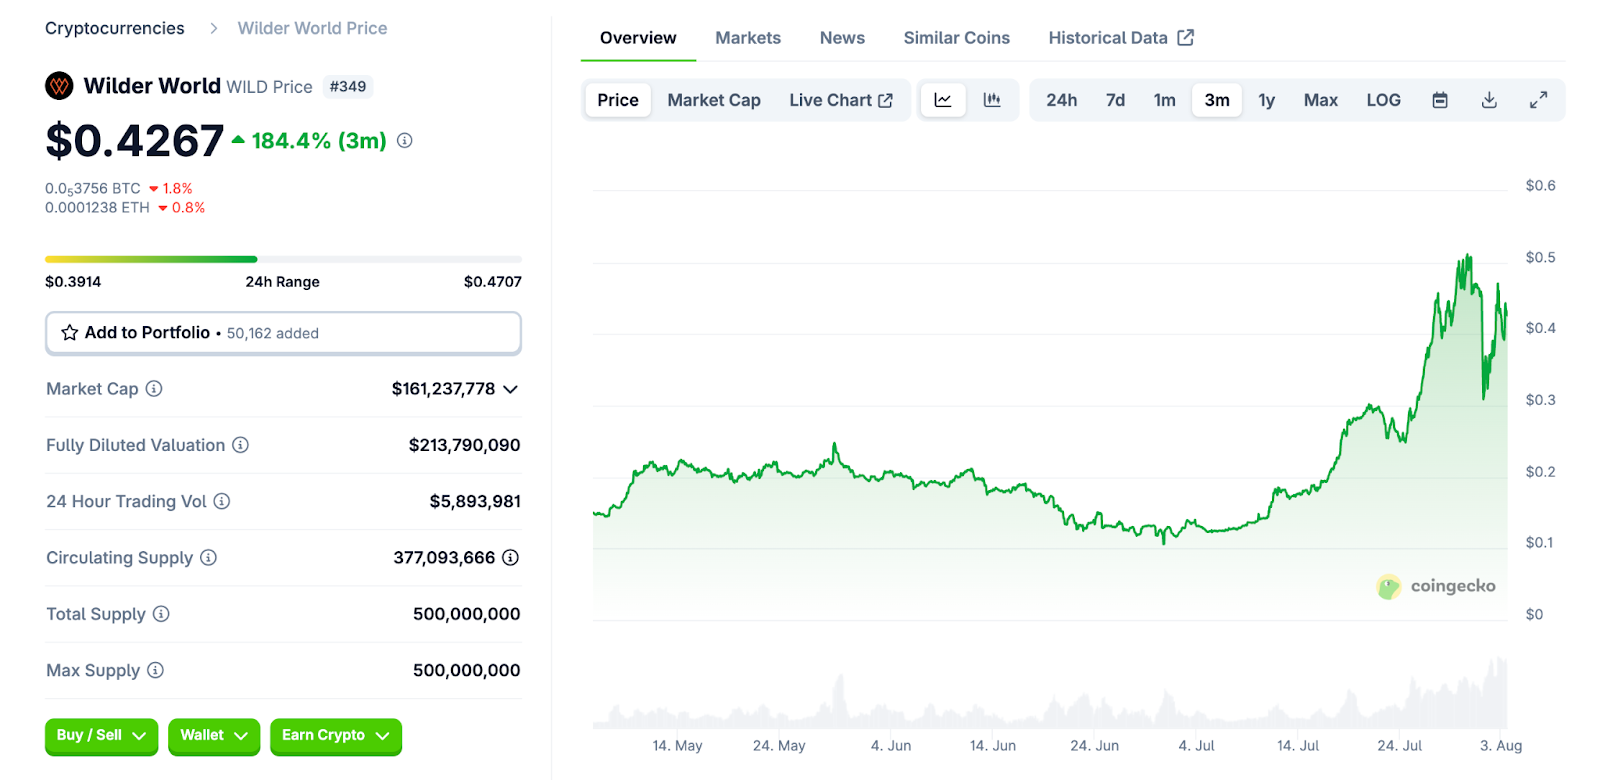
Task: Open the Earn Crypto dropdown
Action: (336, 736)
